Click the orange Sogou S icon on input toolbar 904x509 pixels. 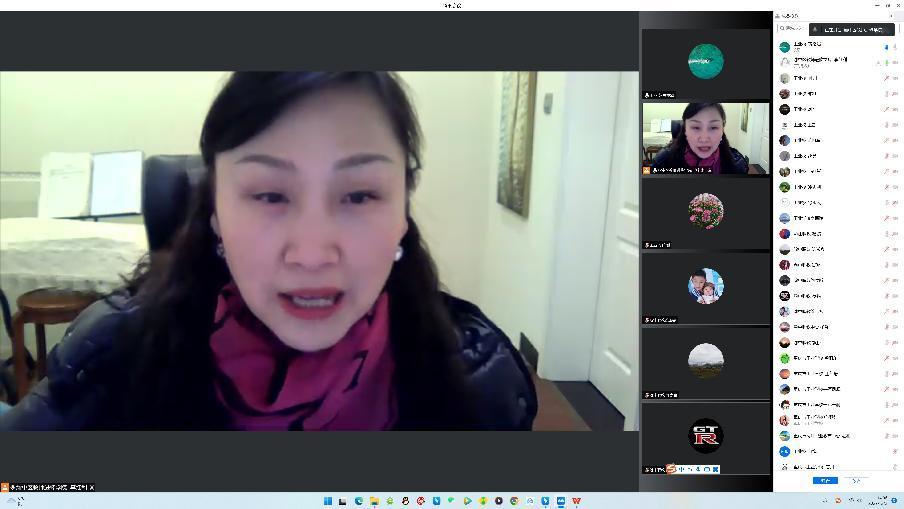[671, 469]
